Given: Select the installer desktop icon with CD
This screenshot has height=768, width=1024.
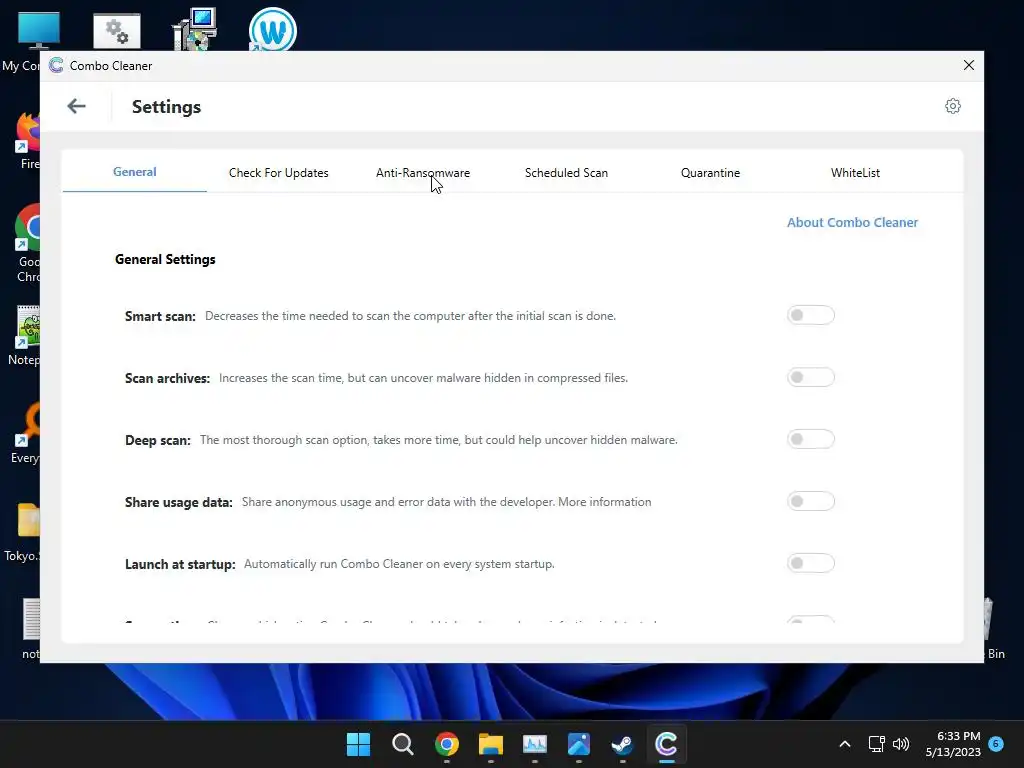Looking at the screenshot, I should click(195, 29).
